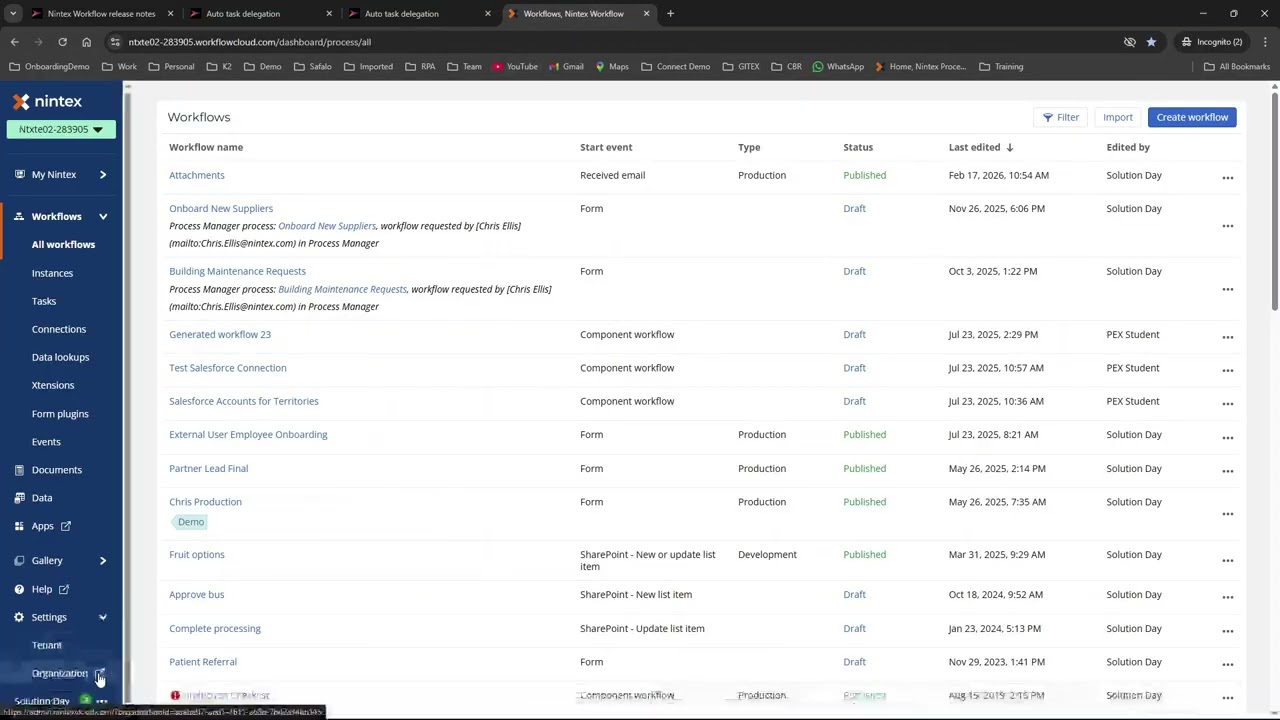Open the tab search dropdown arrow
This screenshot has width=1280, height=720.
[x=13, y=14]
